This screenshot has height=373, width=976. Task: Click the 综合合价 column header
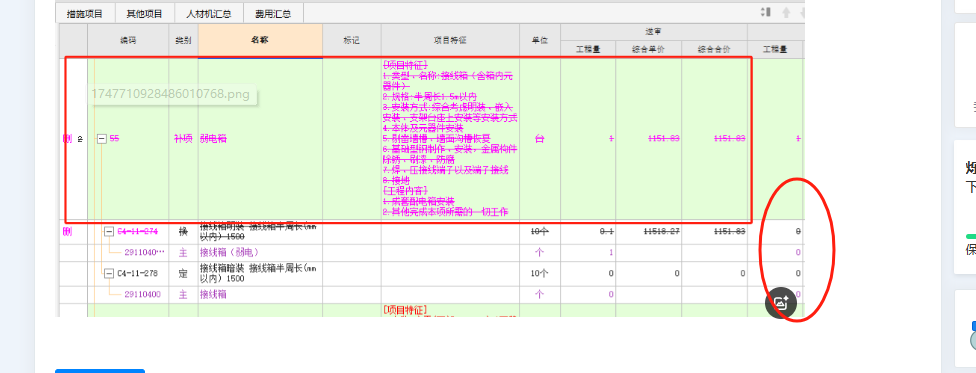(714, 49)
